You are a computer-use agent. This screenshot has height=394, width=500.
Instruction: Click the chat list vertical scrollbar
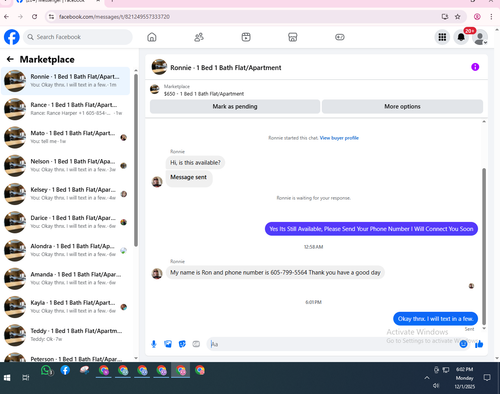coord(136,160)
